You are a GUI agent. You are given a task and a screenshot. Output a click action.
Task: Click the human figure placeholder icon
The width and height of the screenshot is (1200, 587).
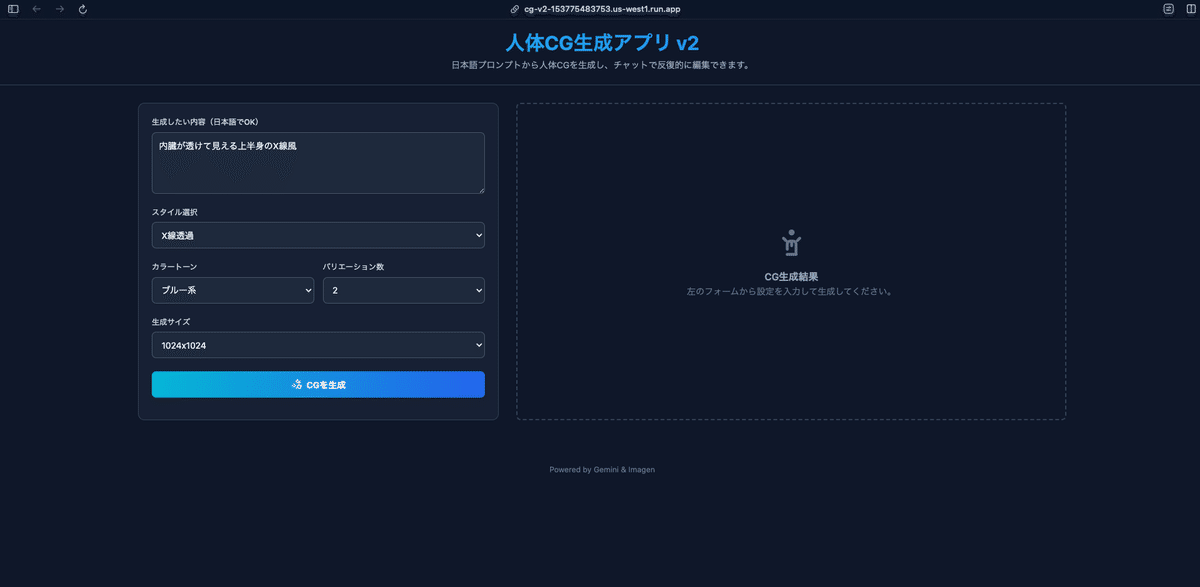(x=791, y=243)
